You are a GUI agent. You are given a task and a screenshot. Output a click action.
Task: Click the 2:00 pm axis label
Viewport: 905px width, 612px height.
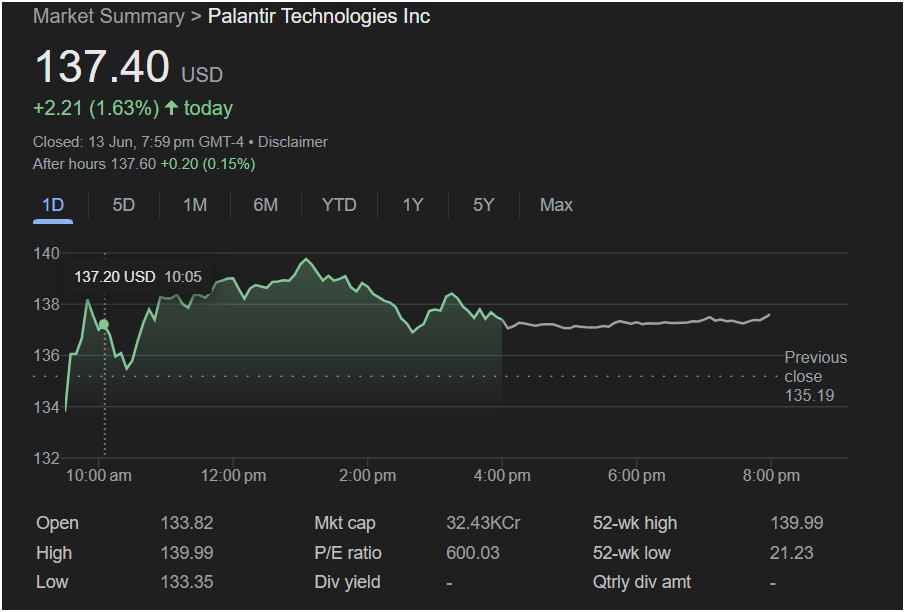368,476
